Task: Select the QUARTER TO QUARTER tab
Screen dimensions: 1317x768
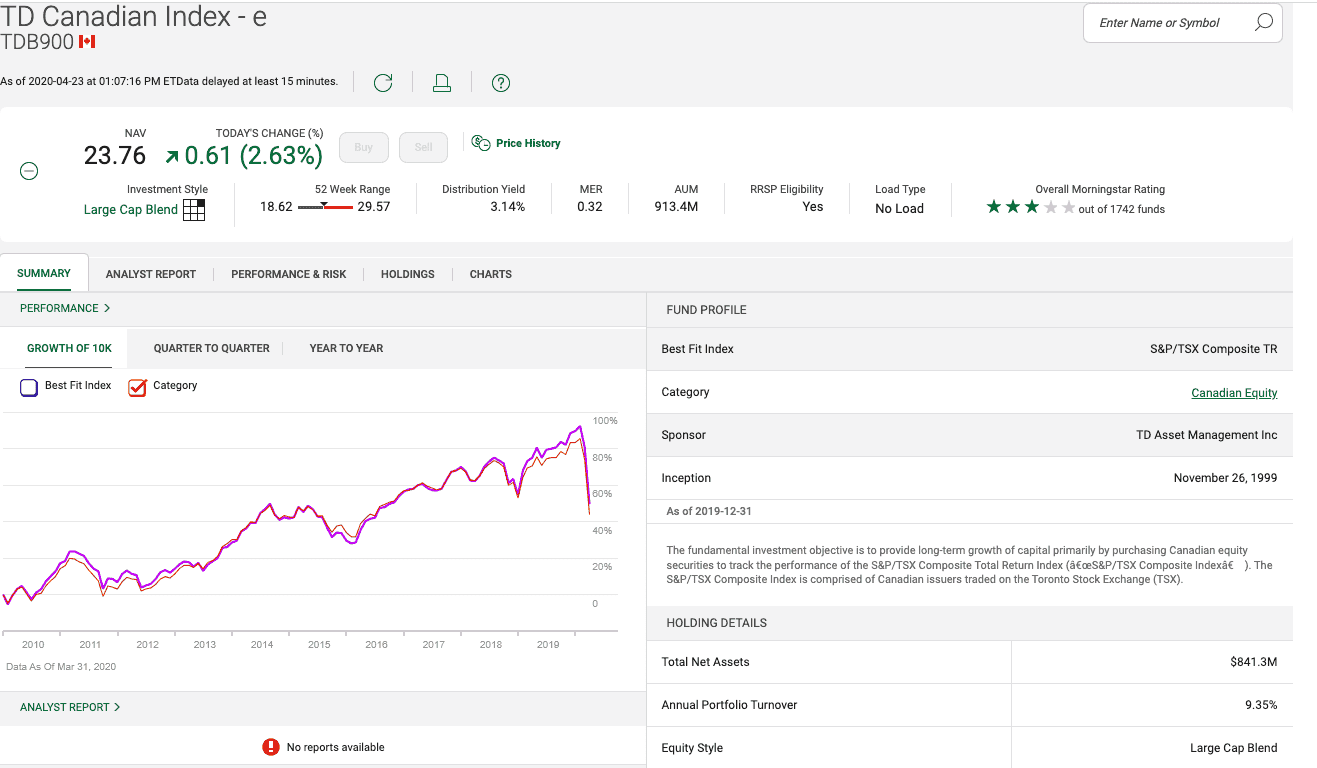Action: (212, 348)
